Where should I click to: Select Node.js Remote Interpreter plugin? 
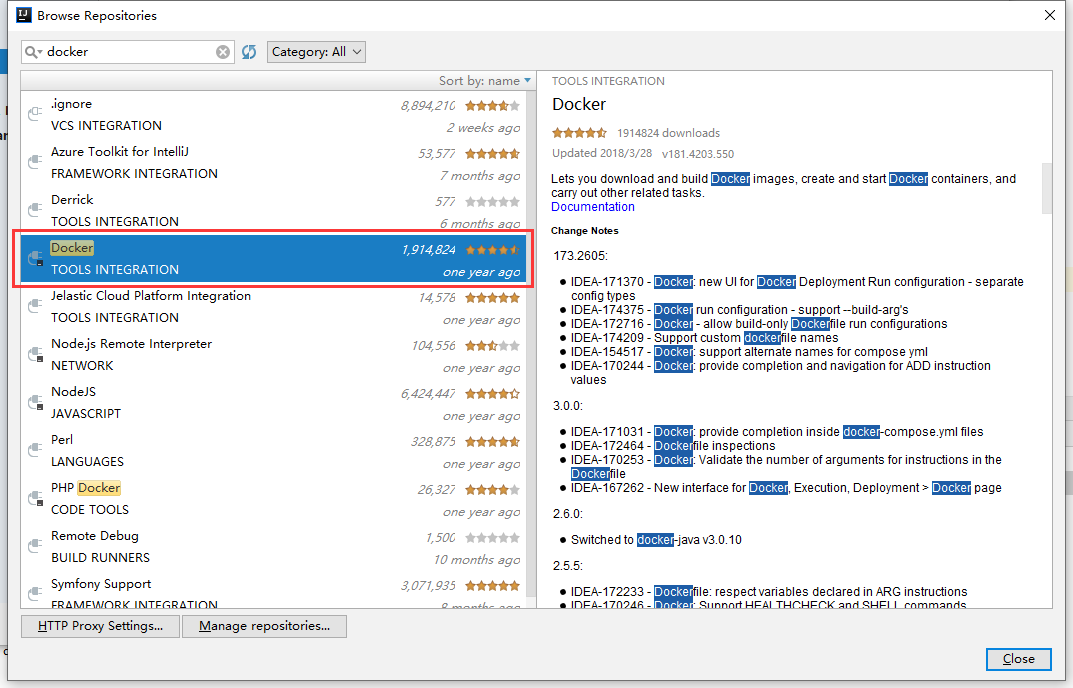tap(274, 354)
